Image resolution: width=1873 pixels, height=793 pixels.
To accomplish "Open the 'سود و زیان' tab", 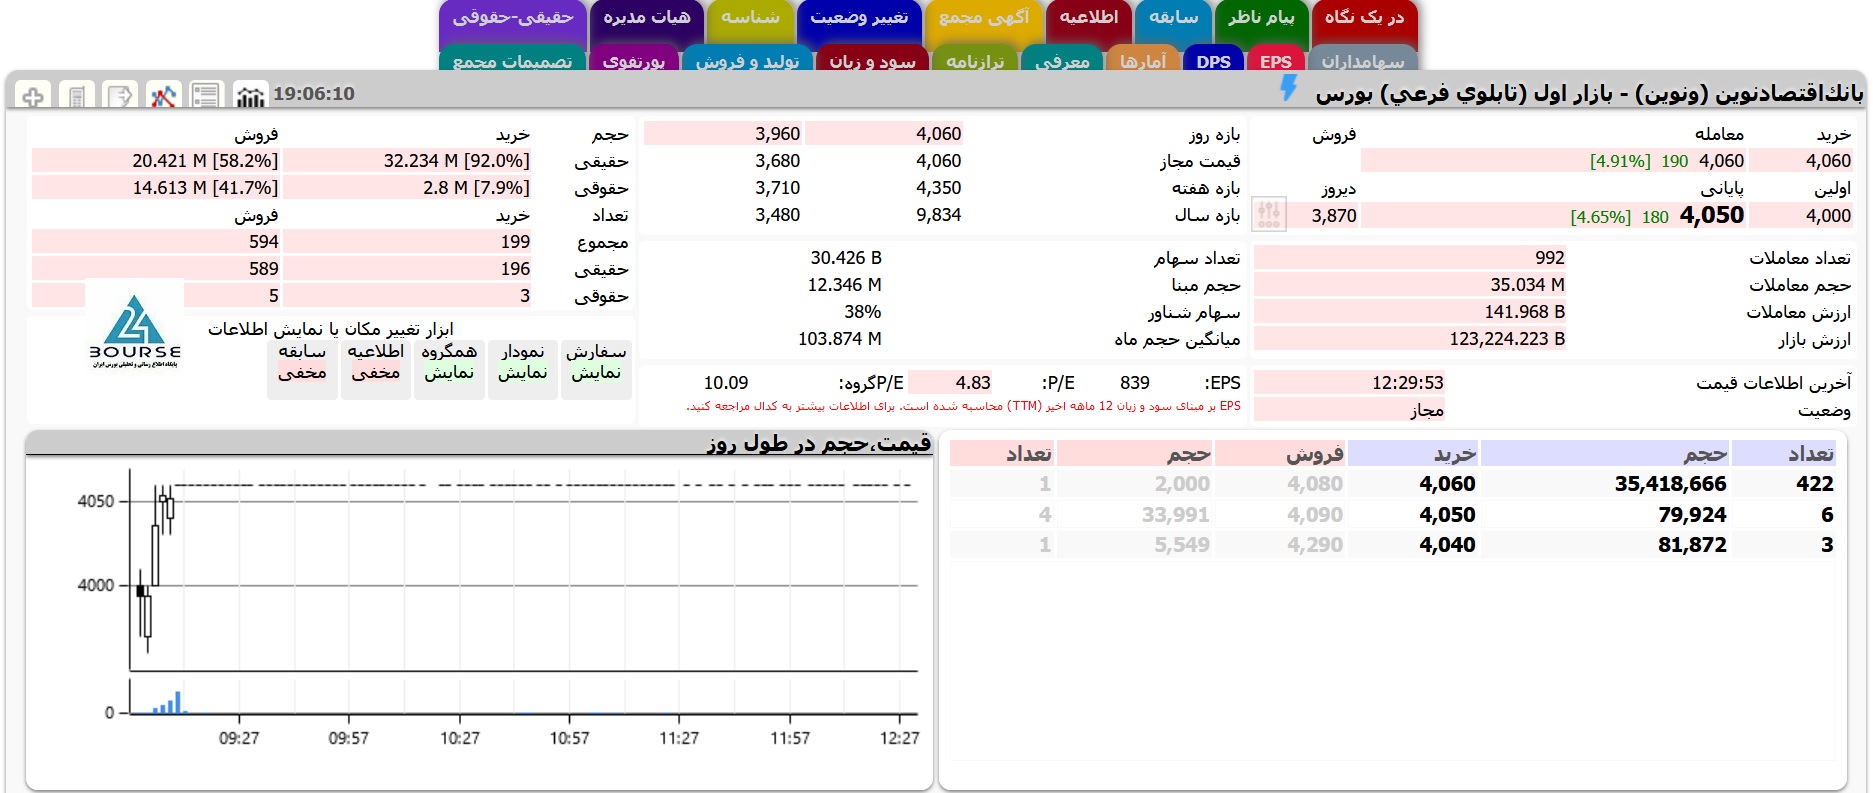I will coord(872,60).
